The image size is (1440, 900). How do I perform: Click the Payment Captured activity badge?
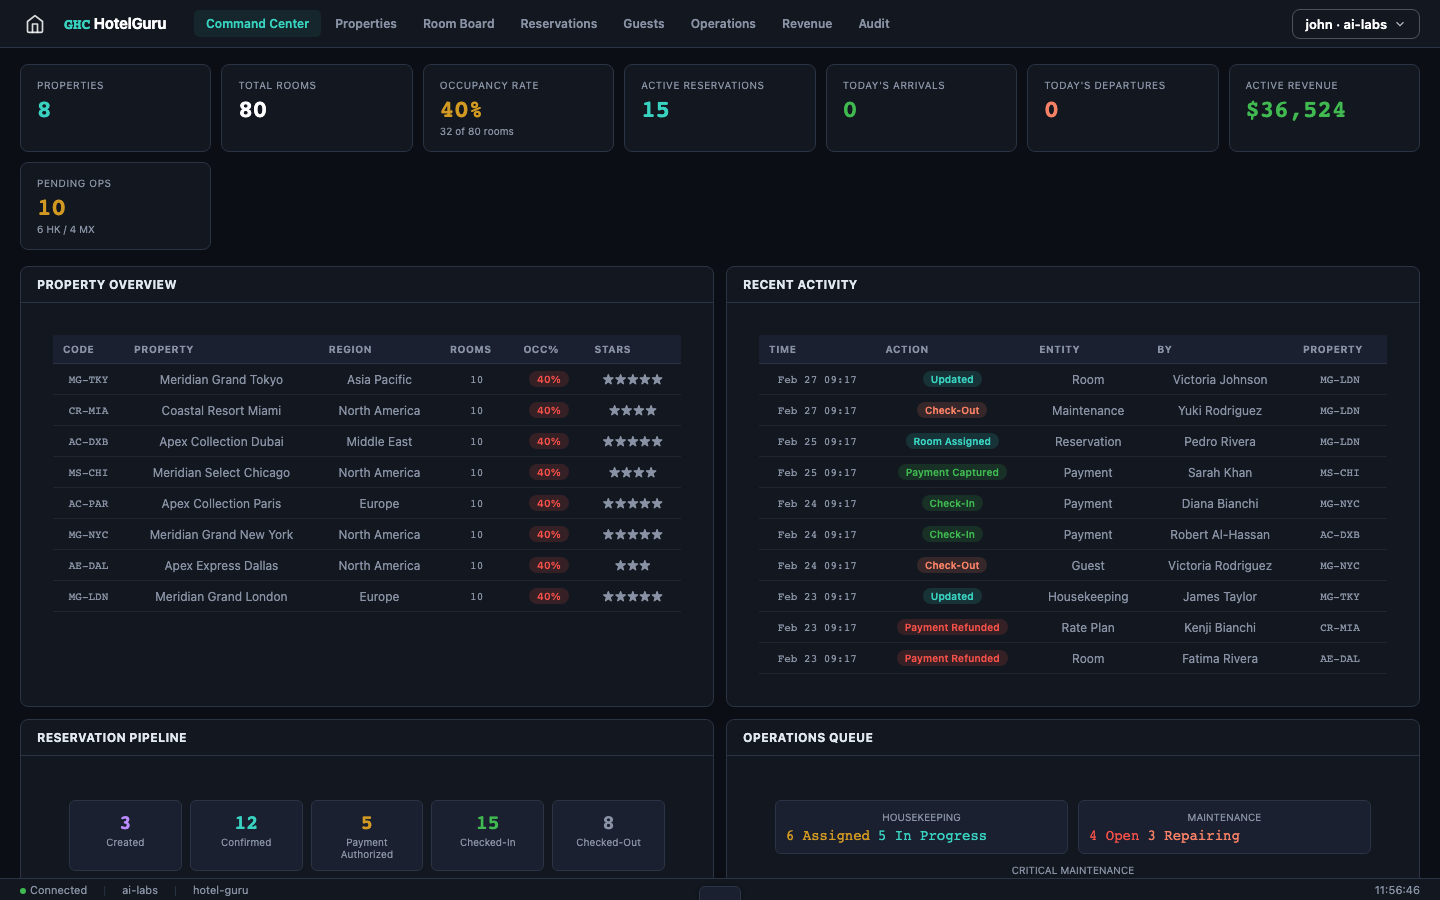(952, 472)
